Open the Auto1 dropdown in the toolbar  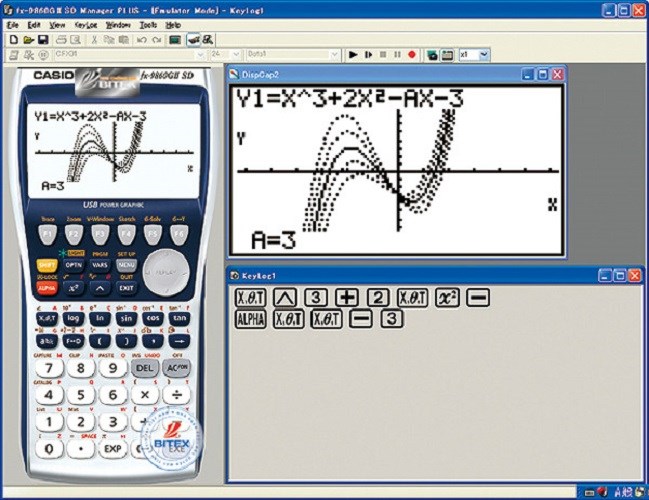click(x=334, y=55)
